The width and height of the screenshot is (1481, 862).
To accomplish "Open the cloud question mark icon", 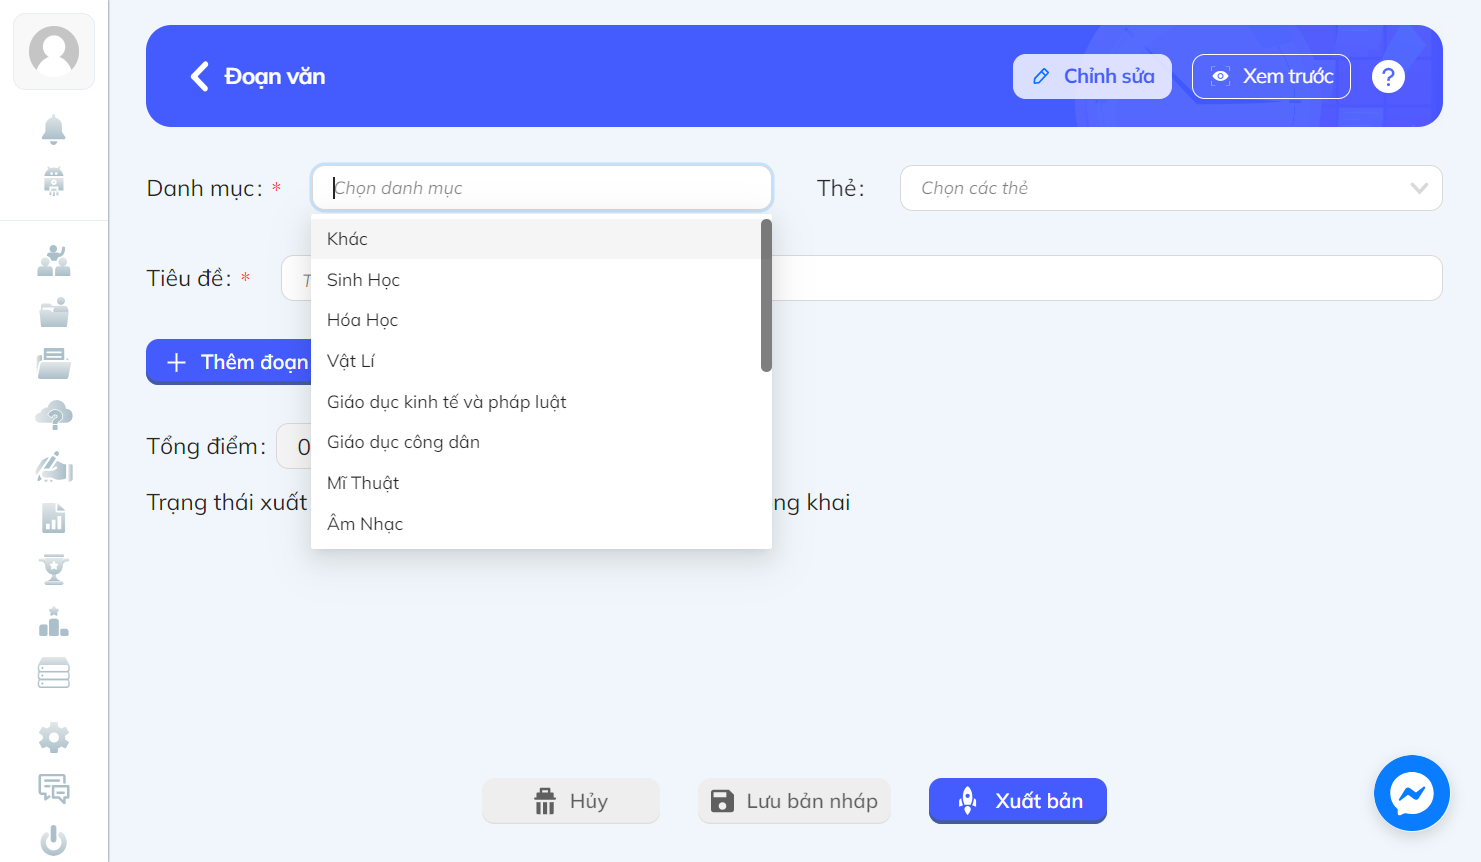I will pos(54,414).
